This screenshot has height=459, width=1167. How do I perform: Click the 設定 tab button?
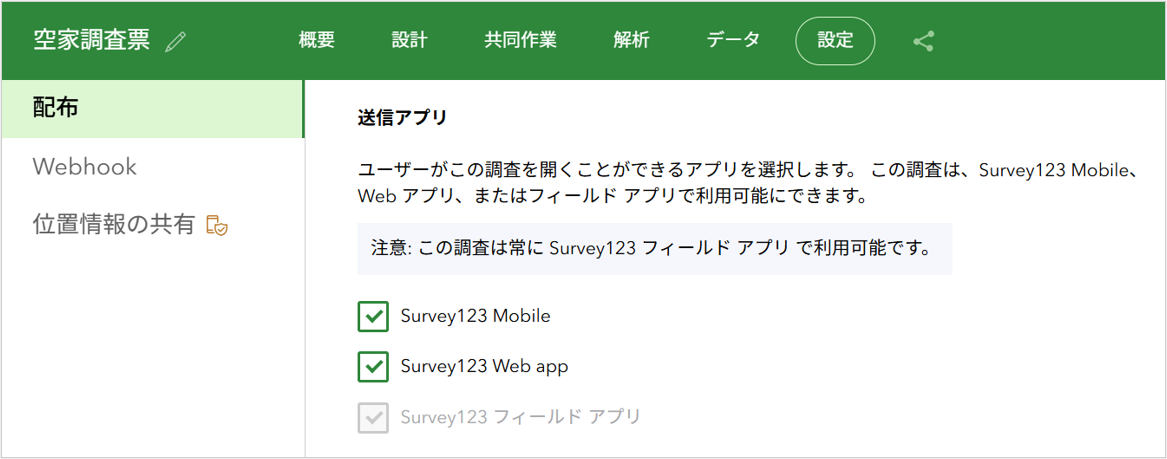pos(835,41)
